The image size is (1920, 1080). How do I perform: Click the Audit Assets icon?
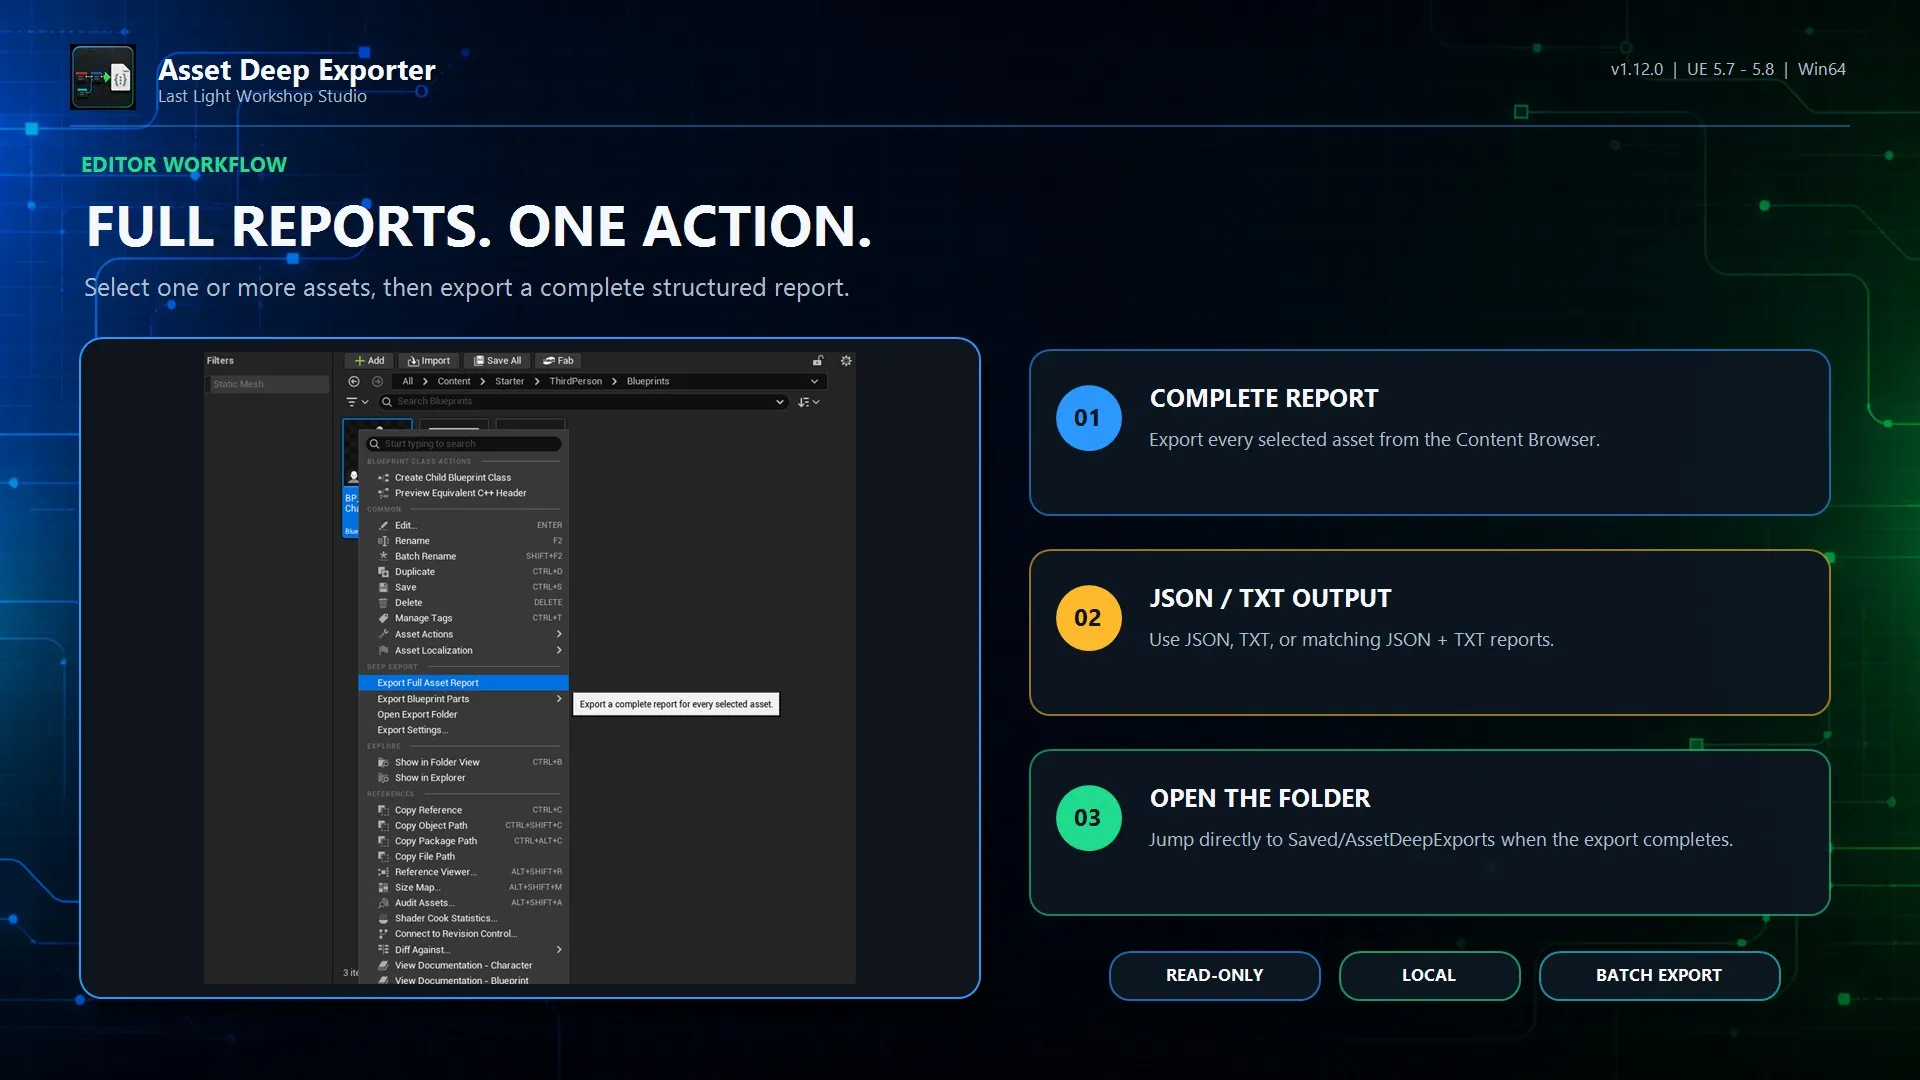[383, 903]
